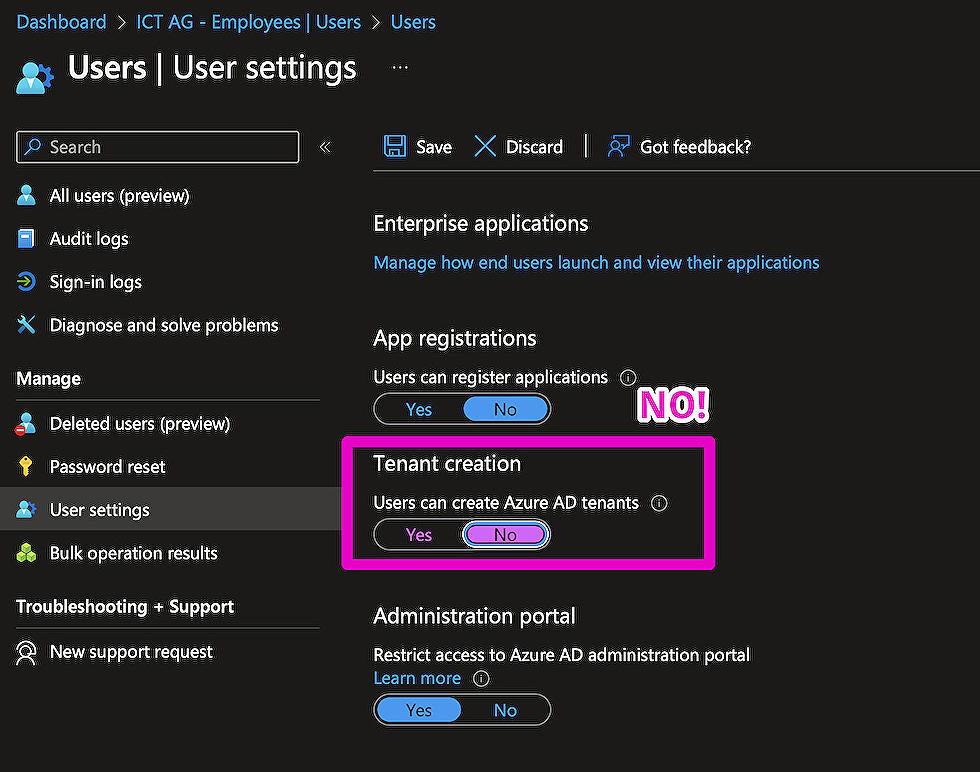Click the Password reset key icon
Viewport: 980px width, 772px height.
26,466
